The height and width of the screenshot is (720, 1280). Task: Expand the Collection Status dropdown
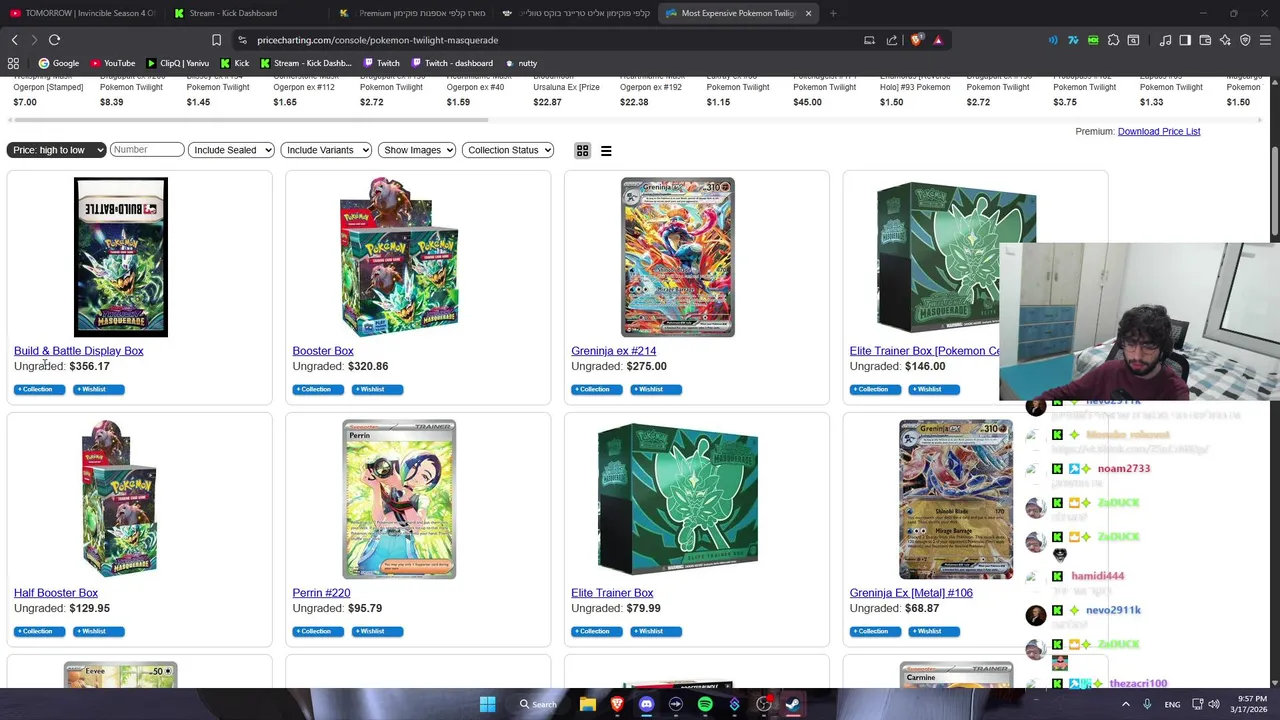pos(508,150)
